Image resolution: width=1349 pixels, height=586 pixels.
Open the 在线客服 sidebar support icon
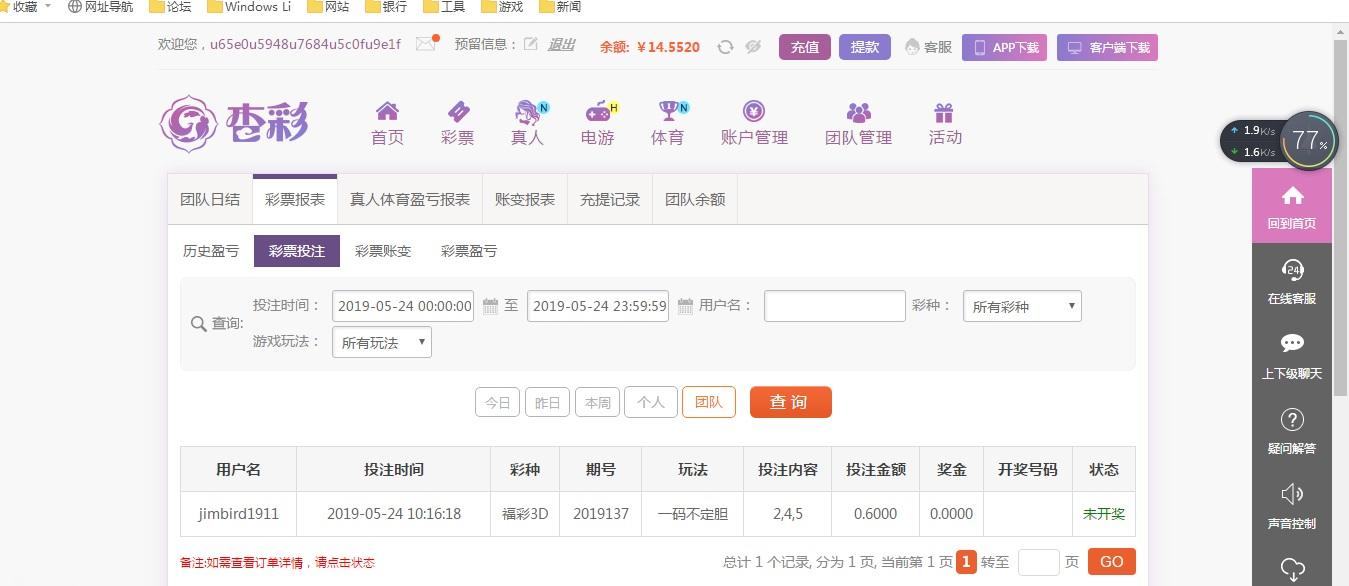click(1292, 270)
